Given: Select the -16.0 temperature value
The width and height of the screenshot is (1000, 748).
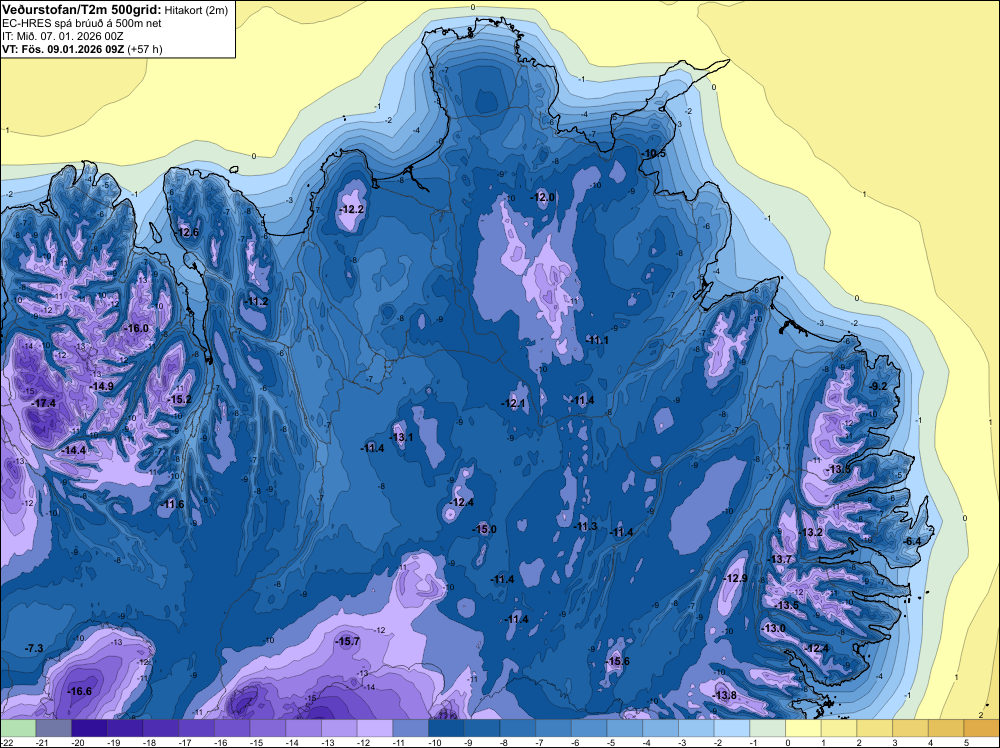Looking at the screenshot, I should [x=136, y=328].
